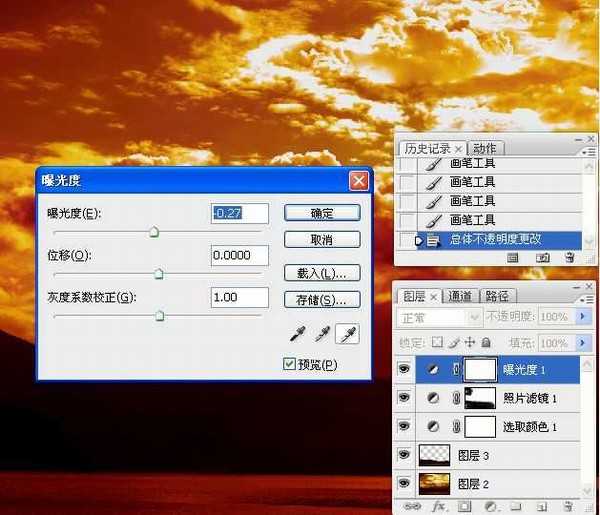Create a new snapshot in History panel
600x515 pixels.
pyautogui.click(x=542, y=257)
